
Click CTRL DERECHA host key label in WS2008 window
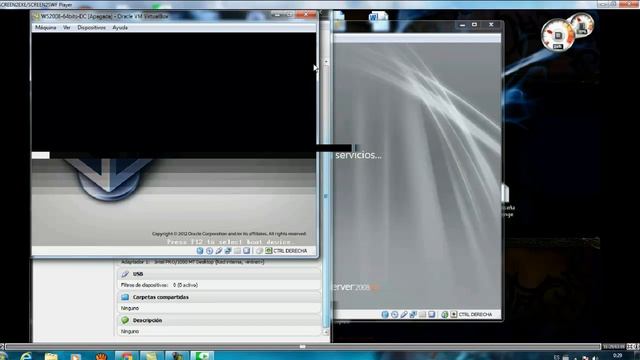point(290,251)
